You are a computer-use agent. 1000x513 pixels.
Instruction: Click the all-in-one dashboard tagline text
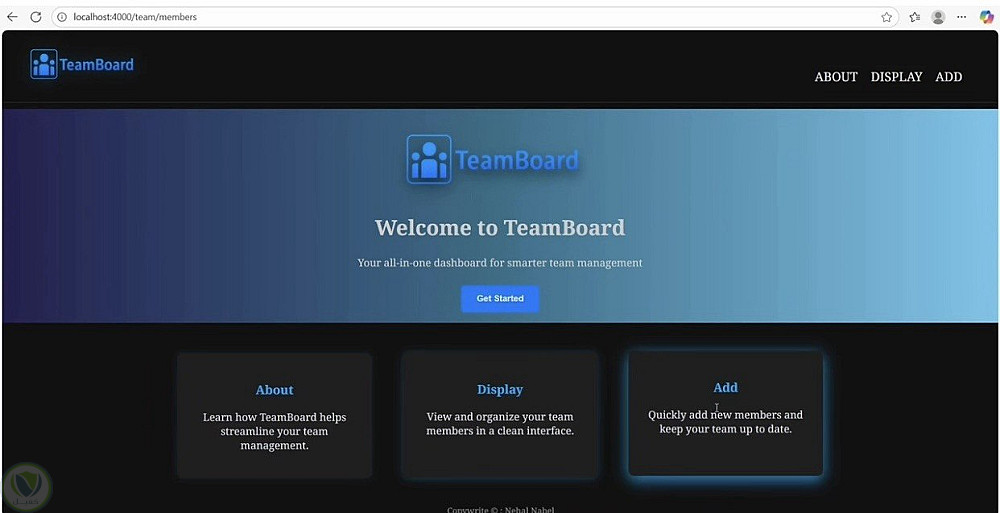(500, 262)
